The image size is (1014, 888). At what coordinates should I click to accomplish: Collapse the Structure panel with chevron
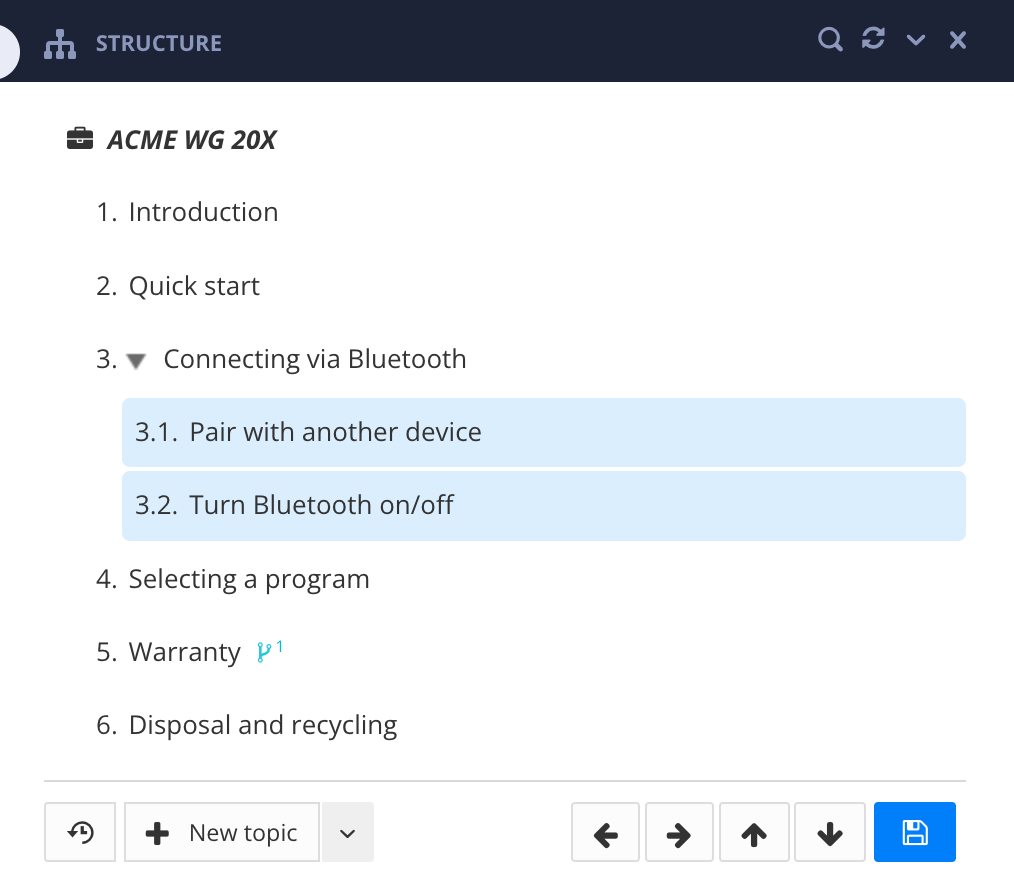pyautogui.click(x=916, y=40)
